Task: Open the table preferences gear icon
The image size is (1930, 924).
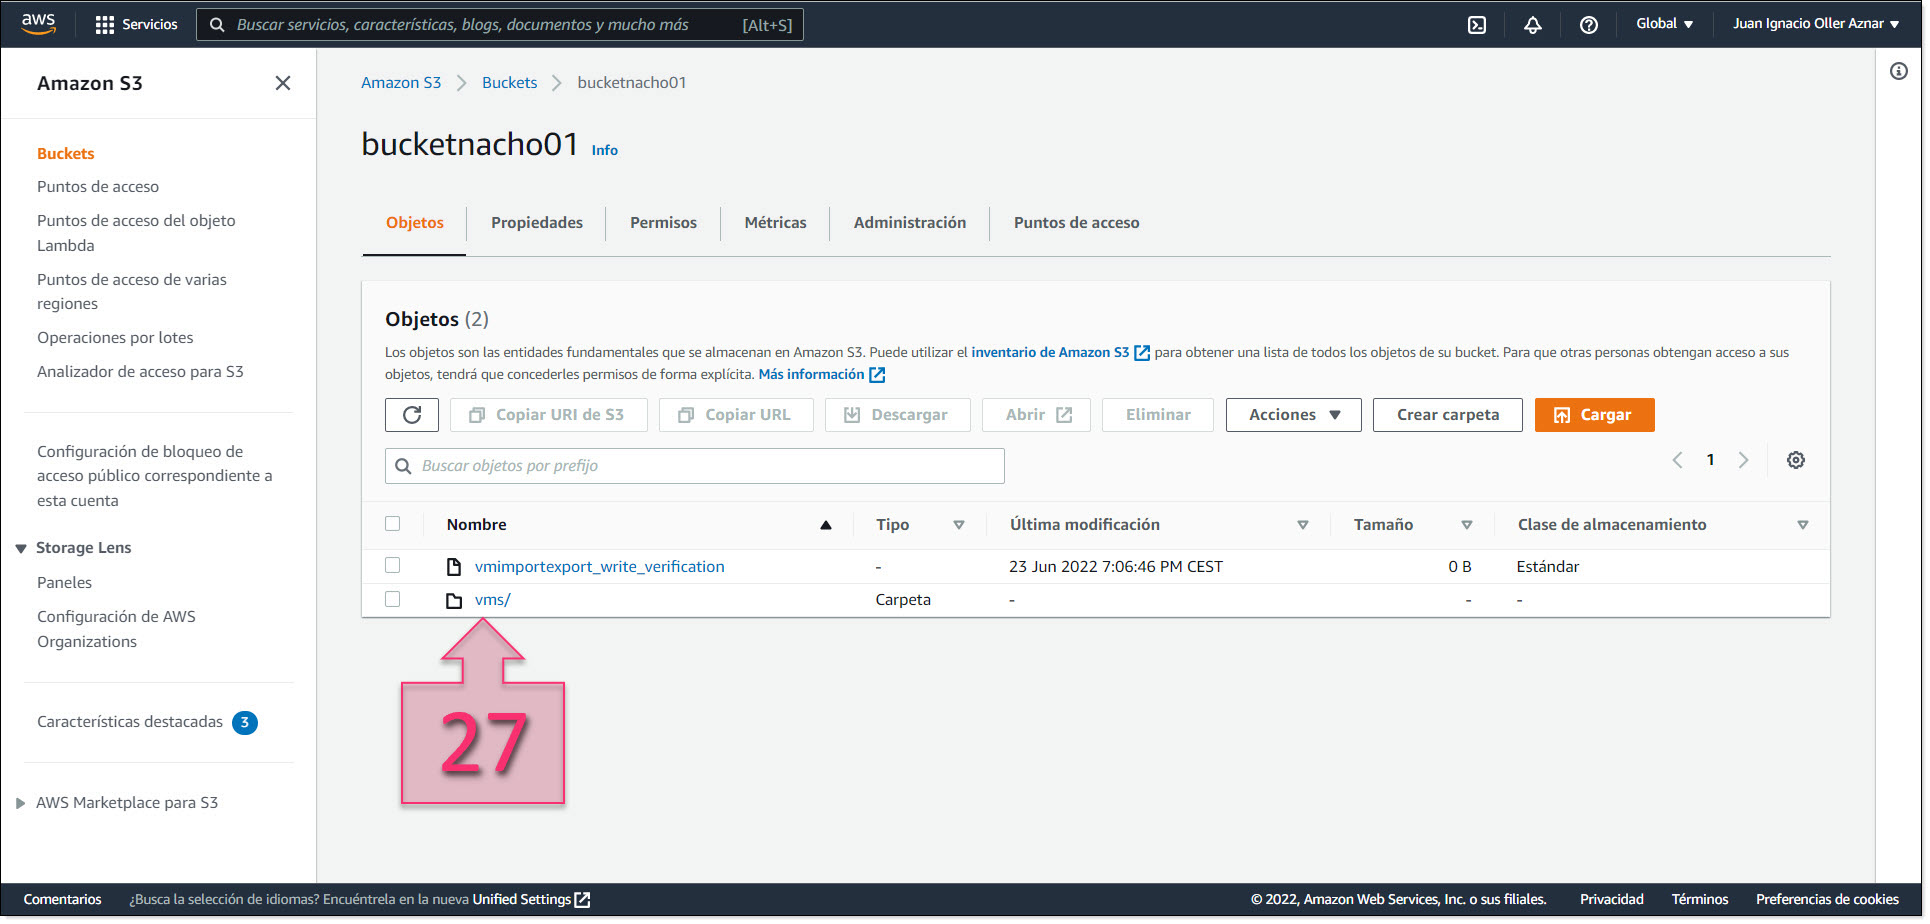Action: point(1796,460)
